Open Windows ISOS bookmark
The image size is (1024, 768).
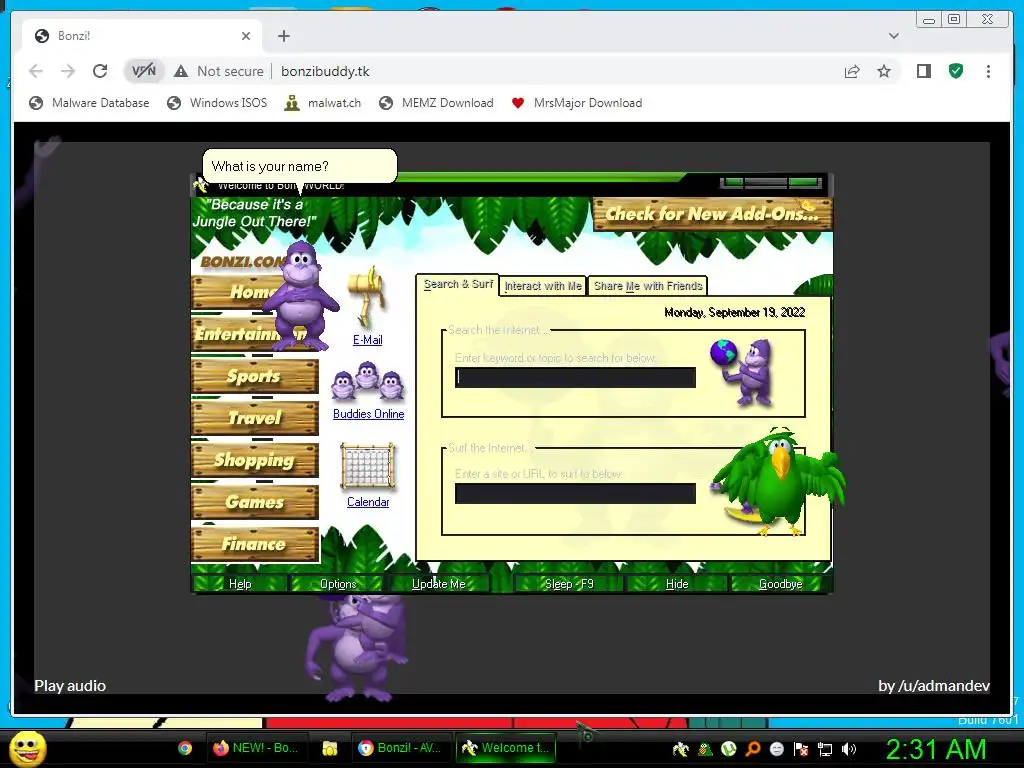click(217, 103)
